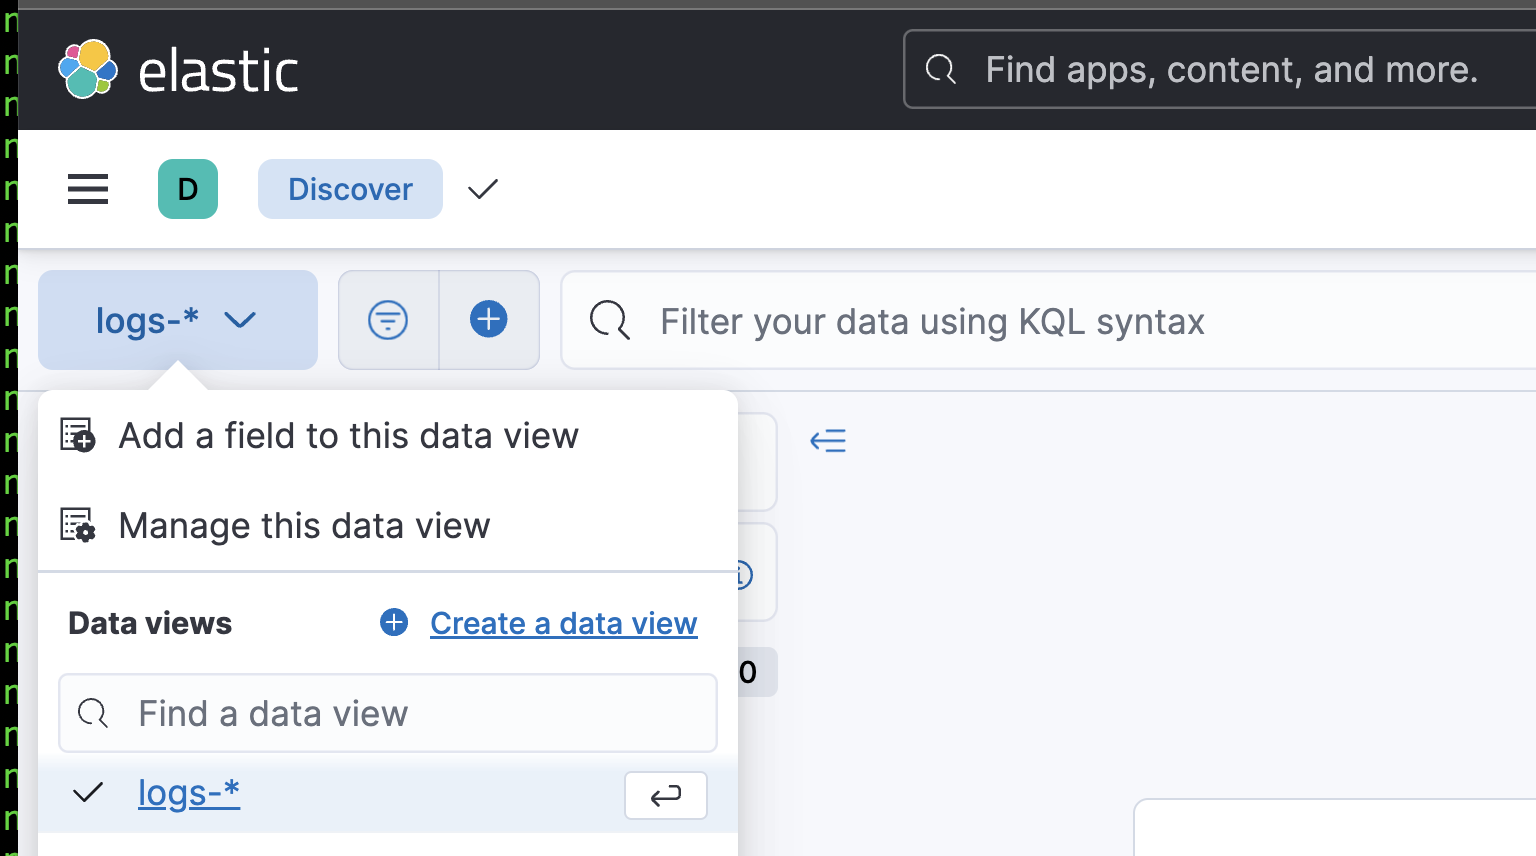This screenshot has height=856, width=1536.
Task: Click the Data views heading text
Action: (x=150, y=623)
